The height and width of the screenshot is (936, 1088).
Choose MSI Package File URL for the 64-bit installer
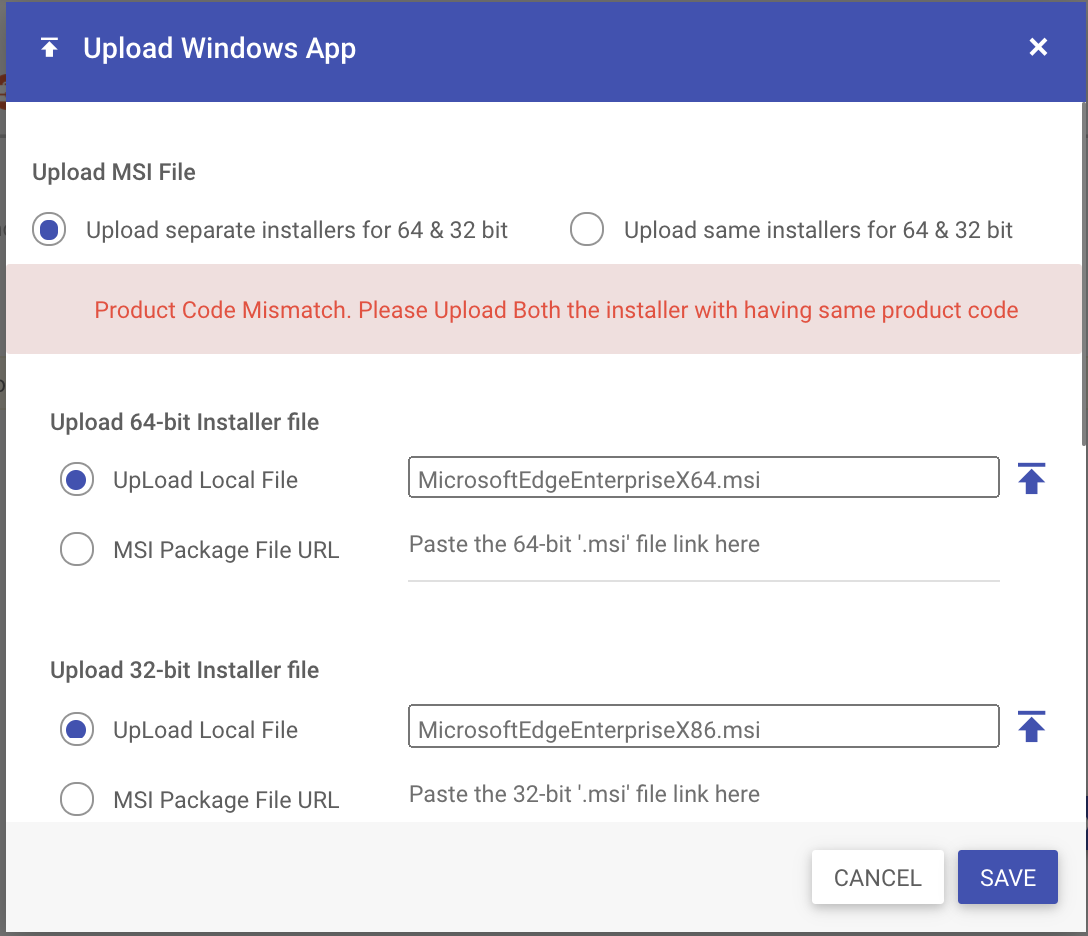point(77,549)
